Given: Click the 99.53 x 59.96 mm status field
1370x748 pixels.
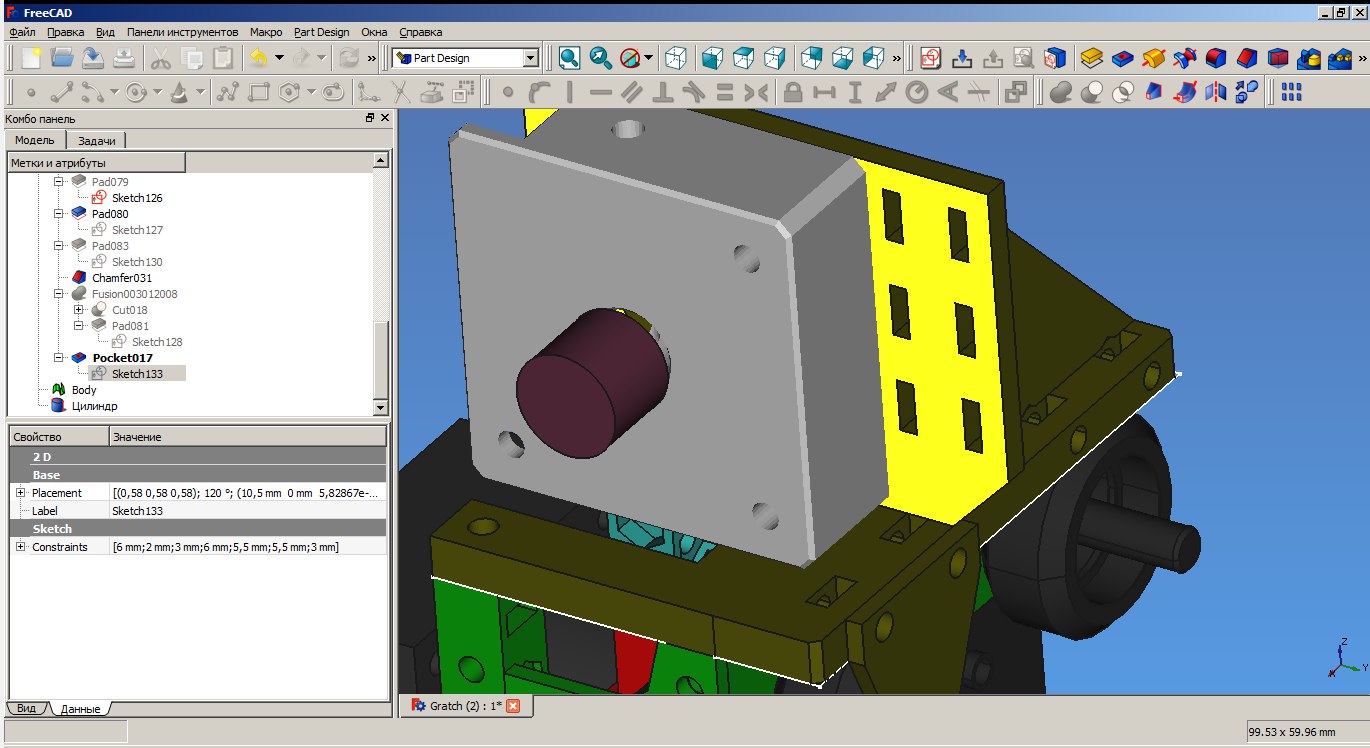Looking at the screenshot, I should [x=1306, y=732].
